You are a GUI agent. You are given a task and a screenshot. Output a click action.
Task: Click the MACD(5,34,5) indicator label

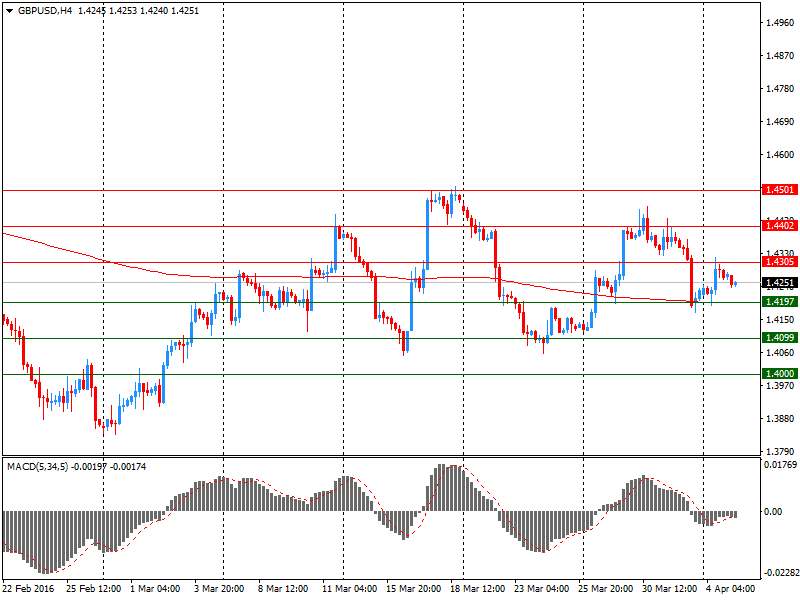tap(38, 466)
